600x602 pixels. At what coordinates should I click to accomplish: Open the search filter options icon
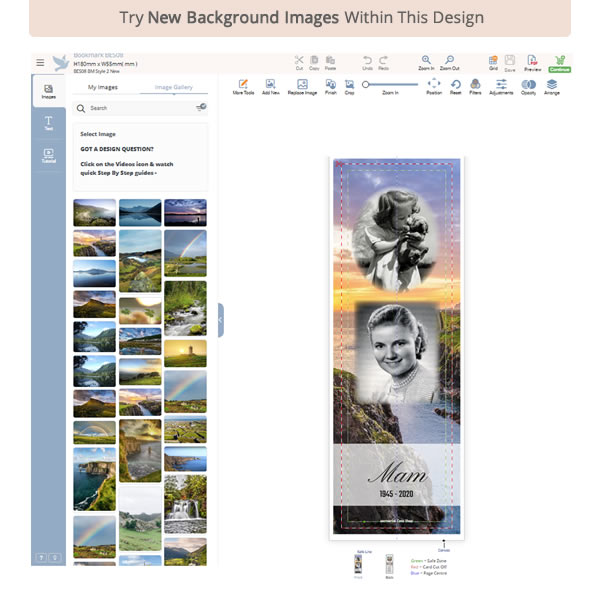coord(201,107)
